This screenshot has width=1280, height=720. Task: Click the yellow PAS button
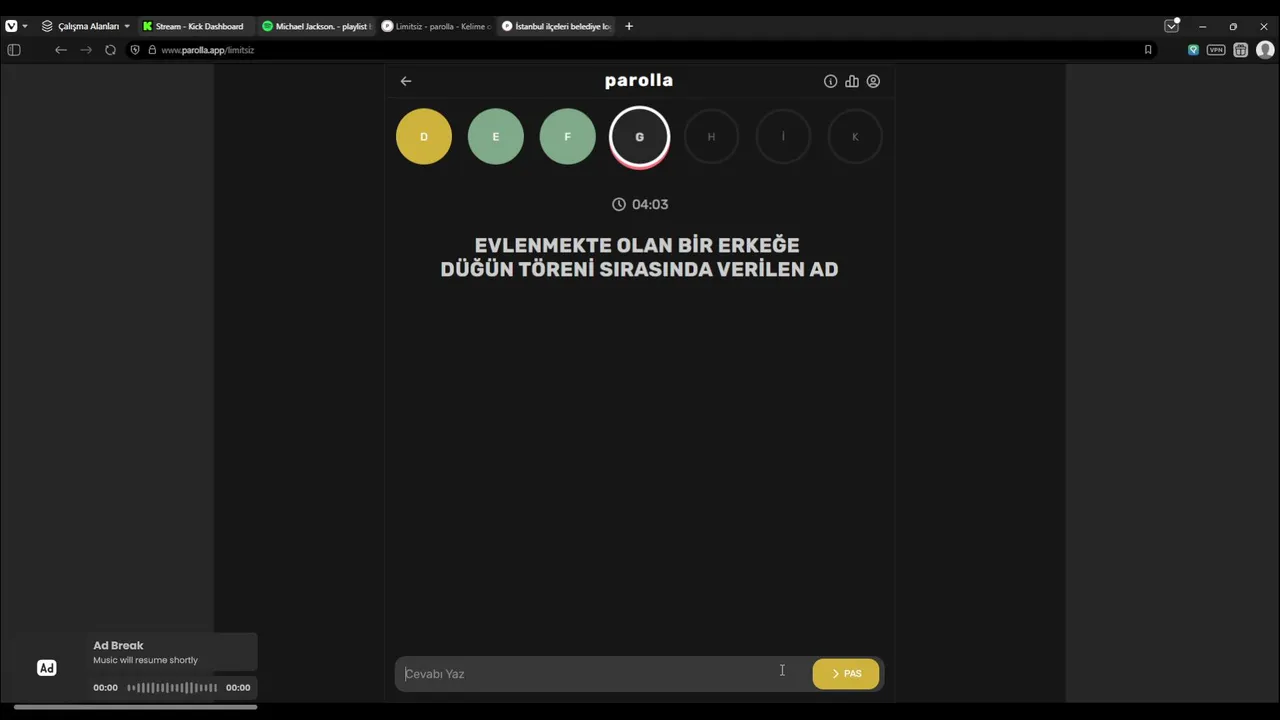click(846, 674)
